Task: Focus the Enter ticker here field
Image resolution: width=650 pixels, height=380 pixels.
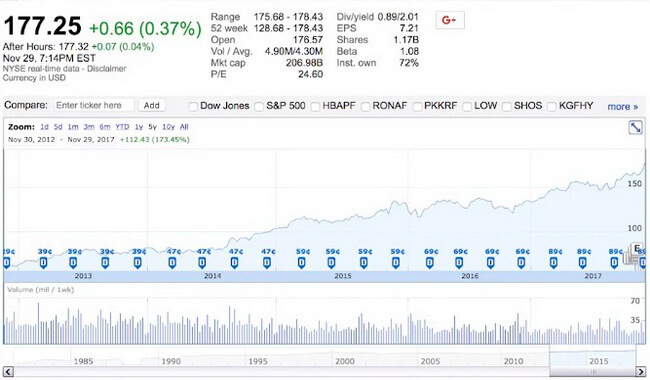Action: (94, 105)
